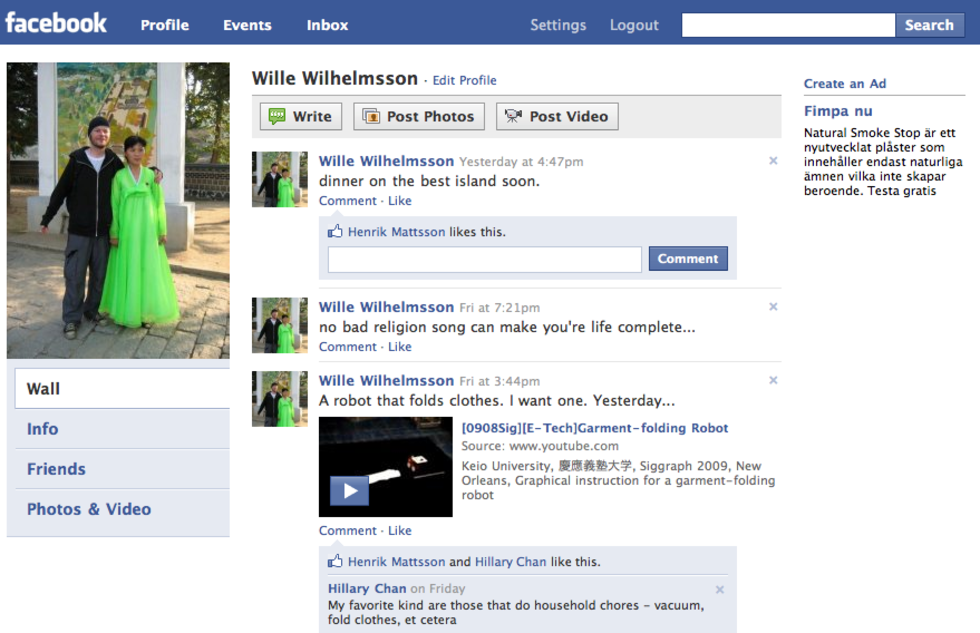Remove the 'bad religion song' post
This screenshot has width=980, height=633.
pyautogui.click(x=773, y=307)
